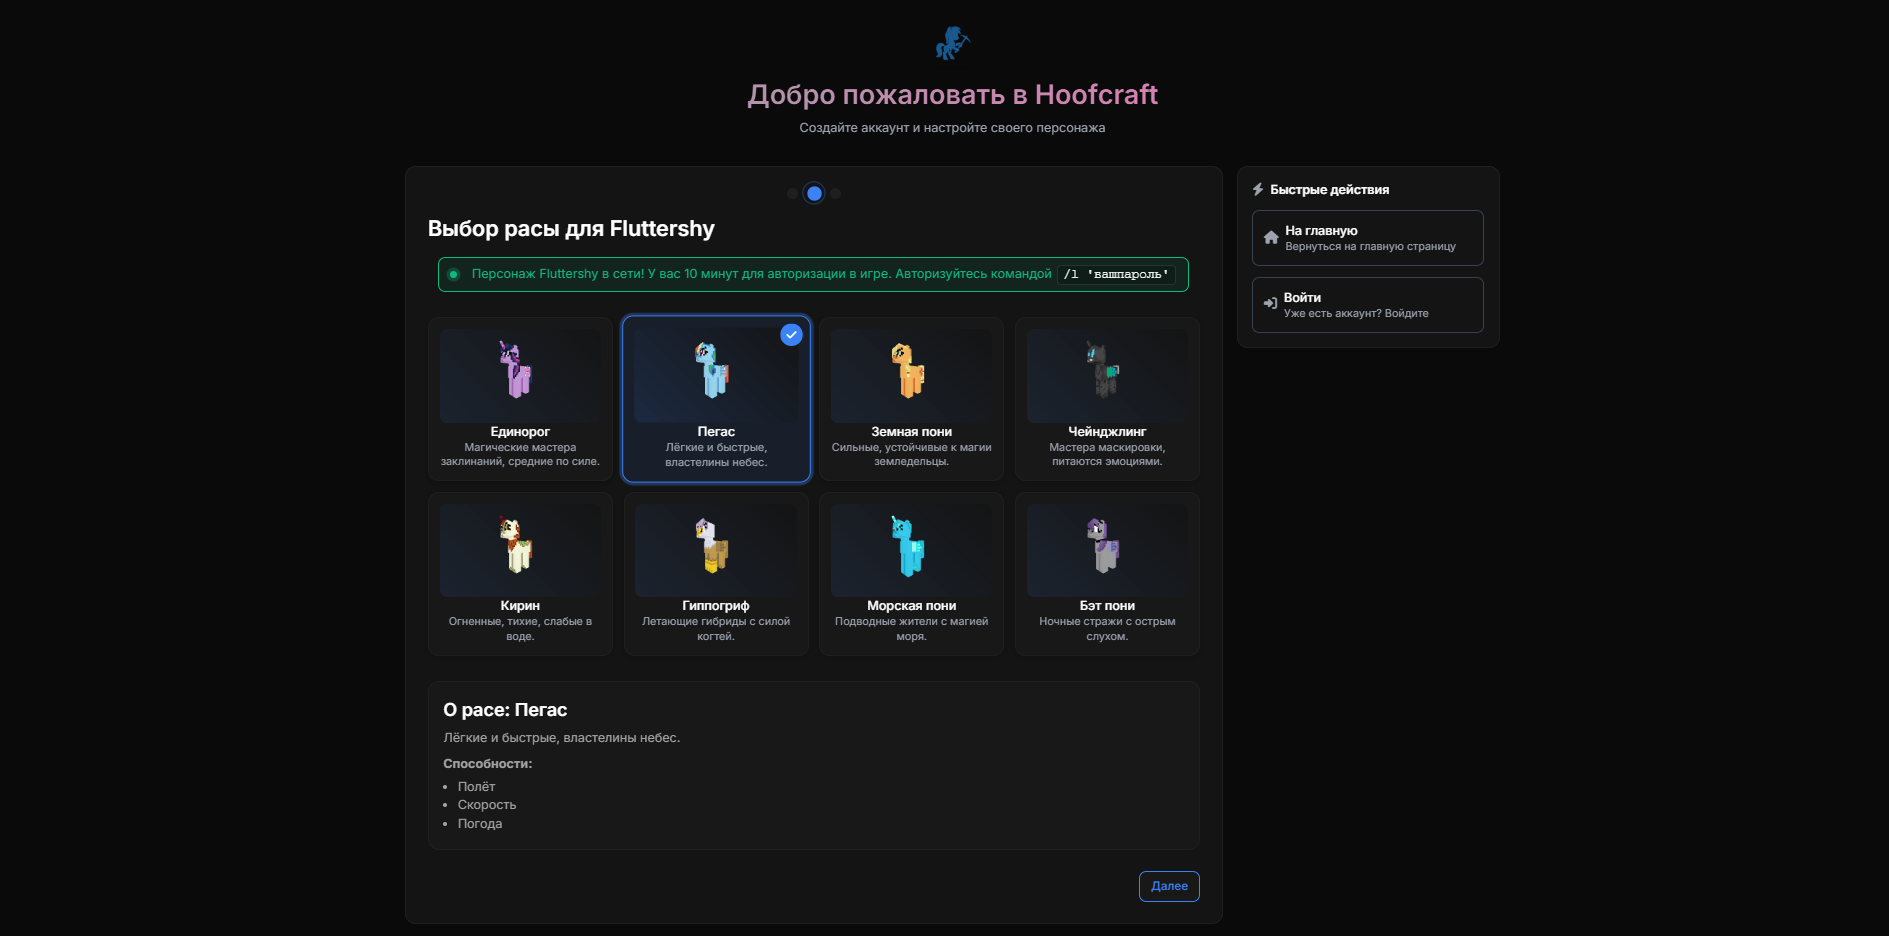Click the active blue step indicator

[814, 193]
